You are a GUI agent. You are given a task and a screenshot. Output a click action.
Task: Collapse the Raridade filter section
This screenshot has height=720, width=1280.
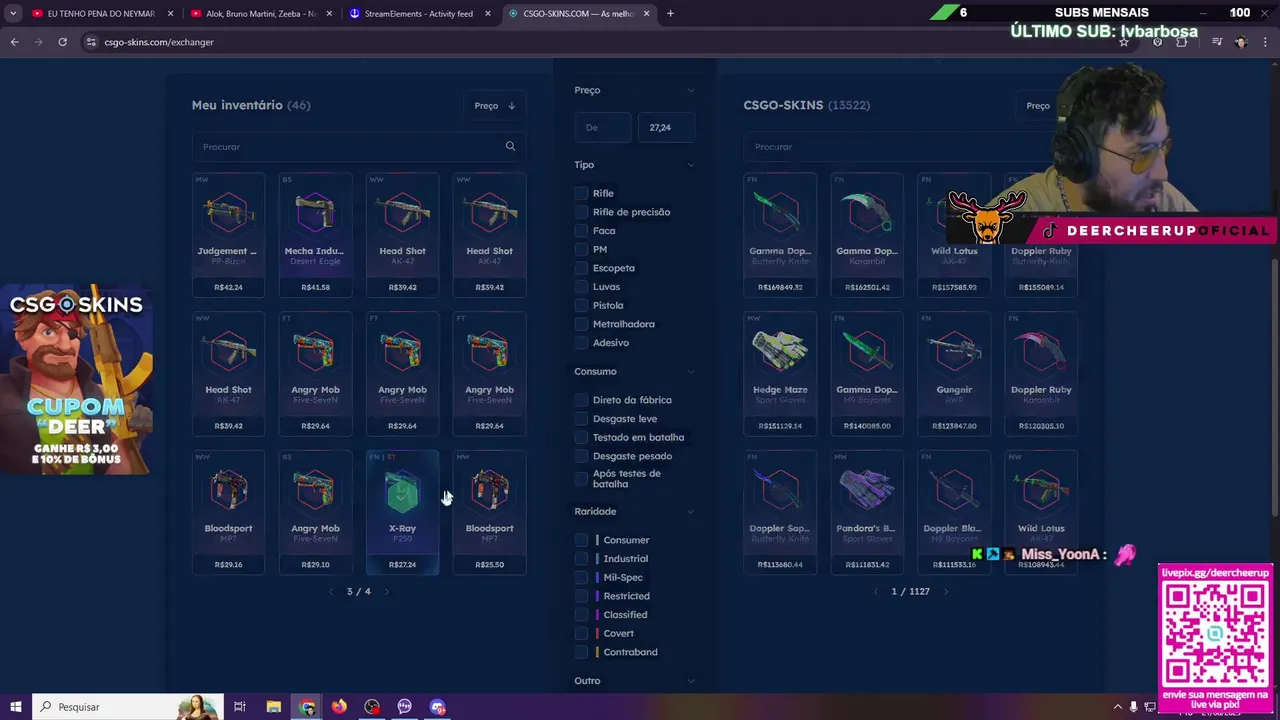[x=690, y=512]
